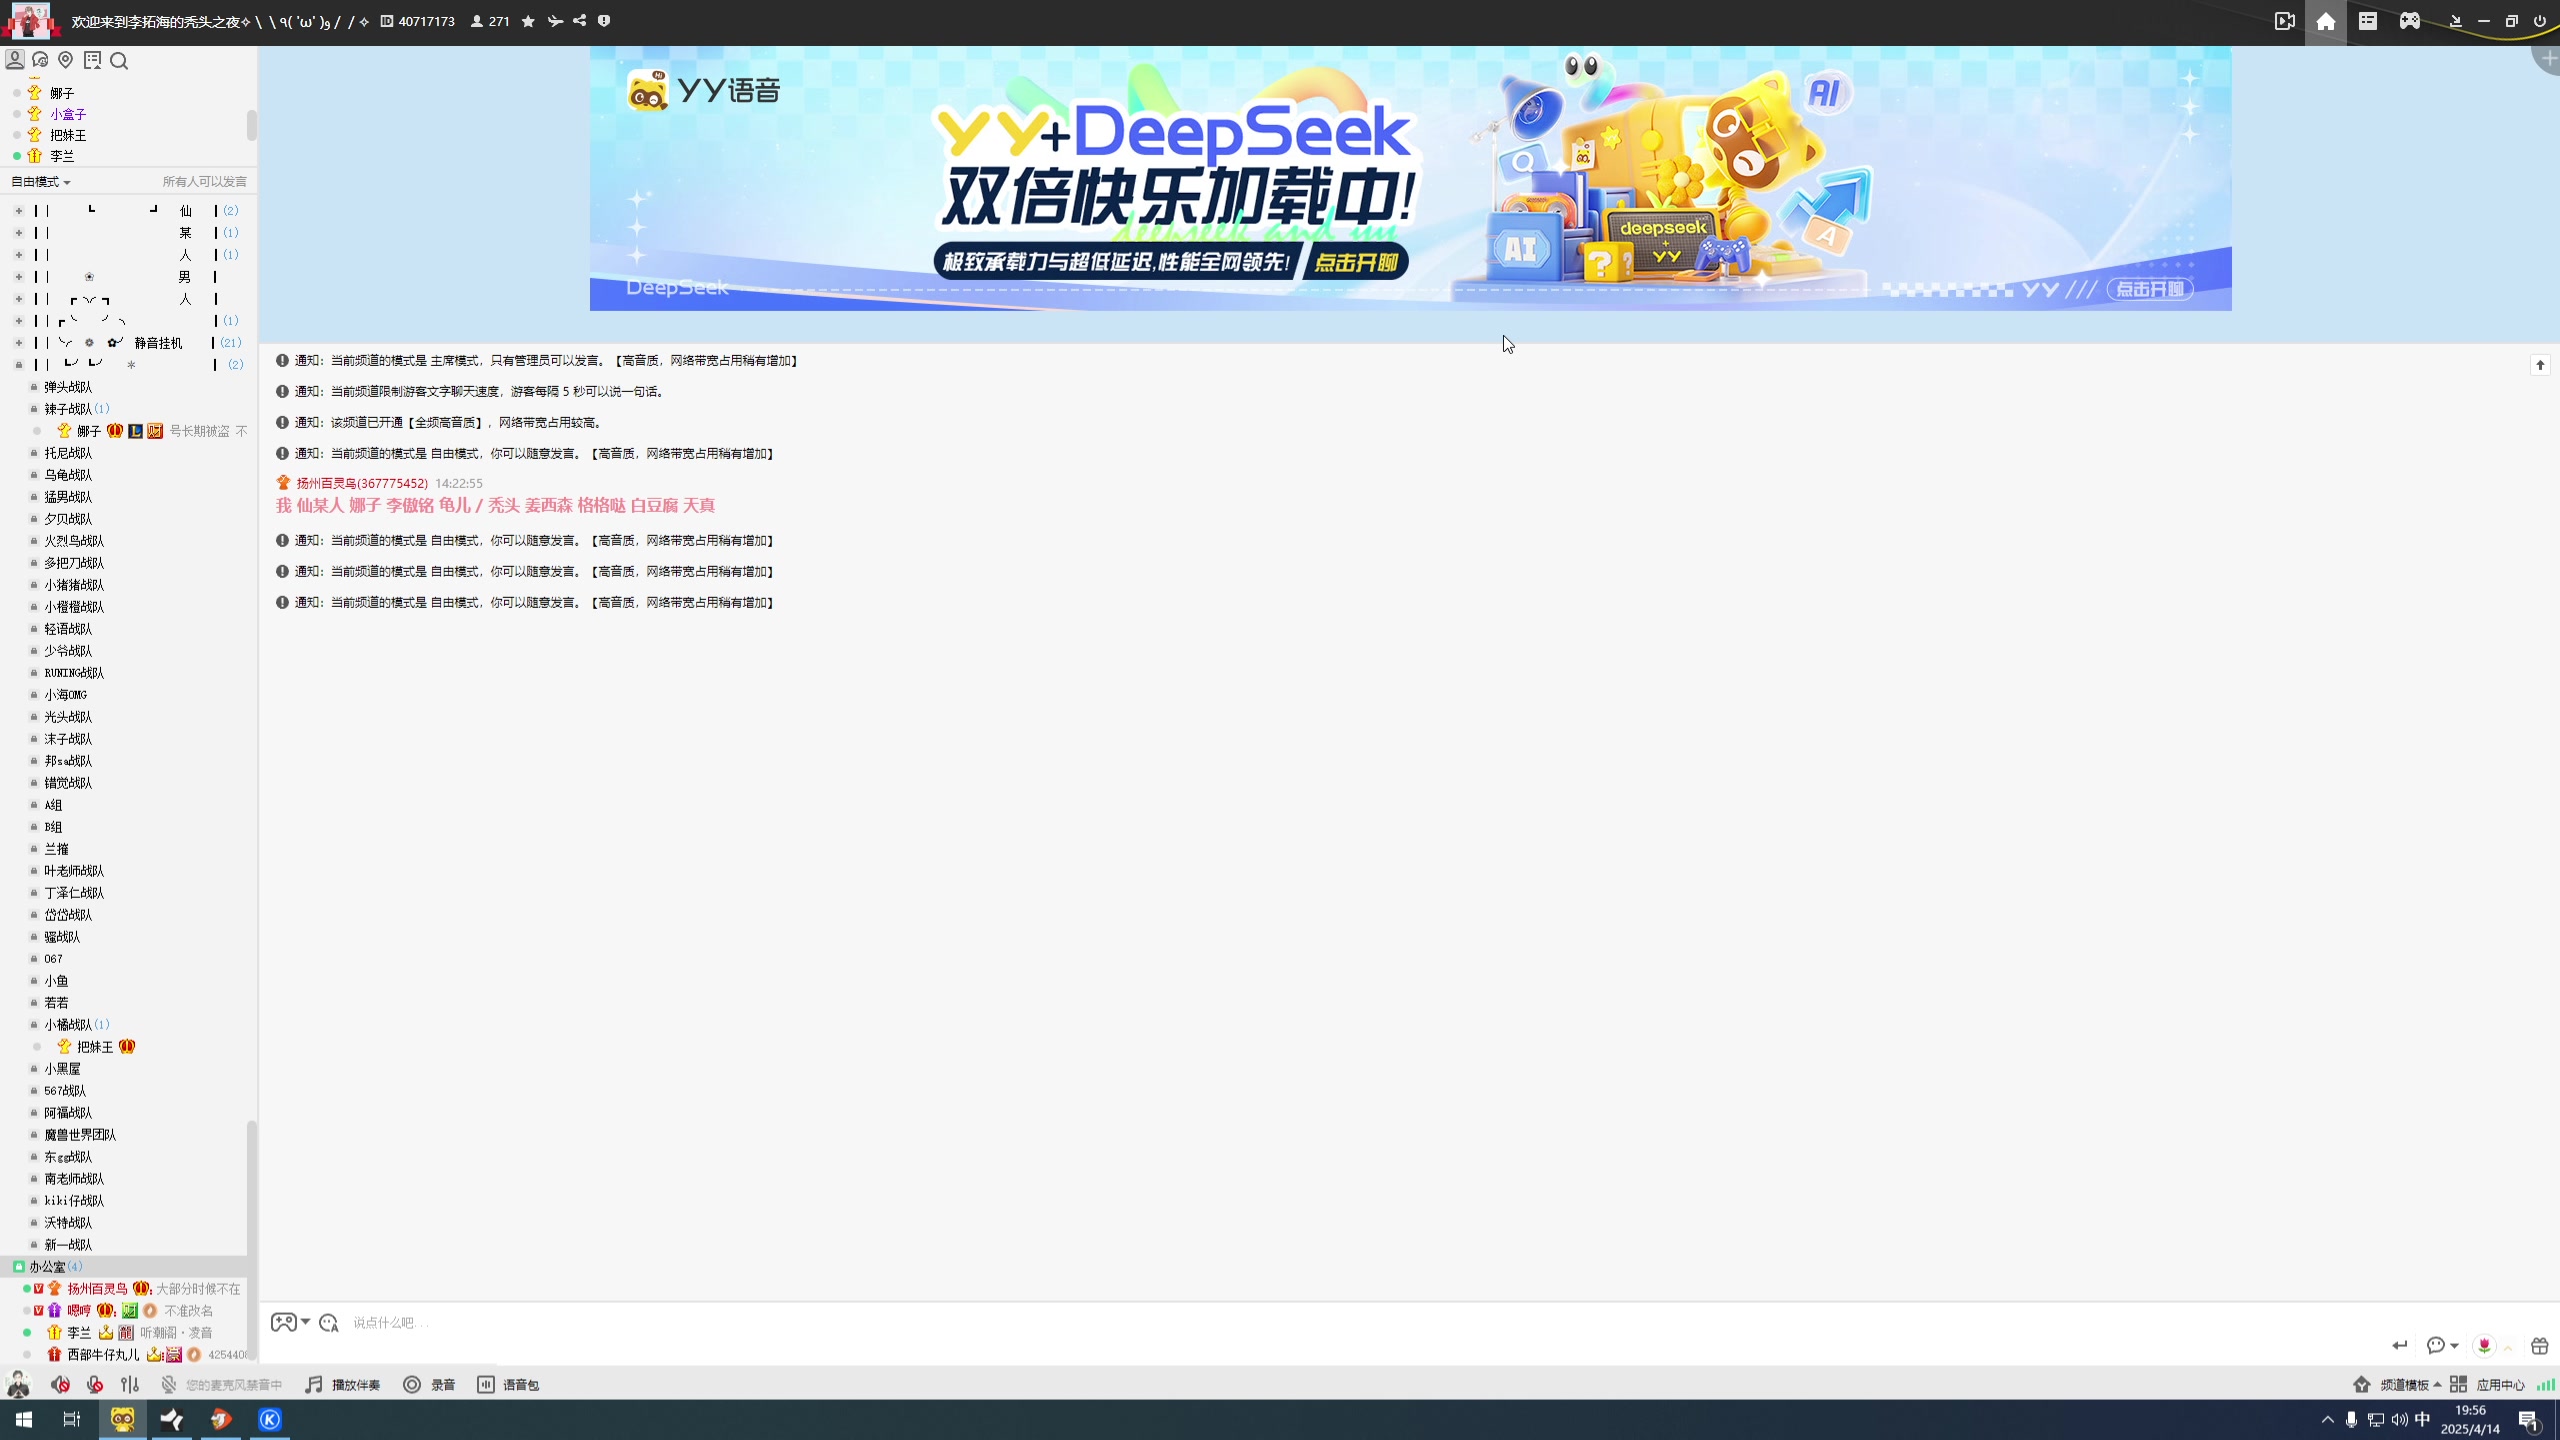
Task: Open the recent visitors chat icon in sidebar
Action: (x=40, y=60)
